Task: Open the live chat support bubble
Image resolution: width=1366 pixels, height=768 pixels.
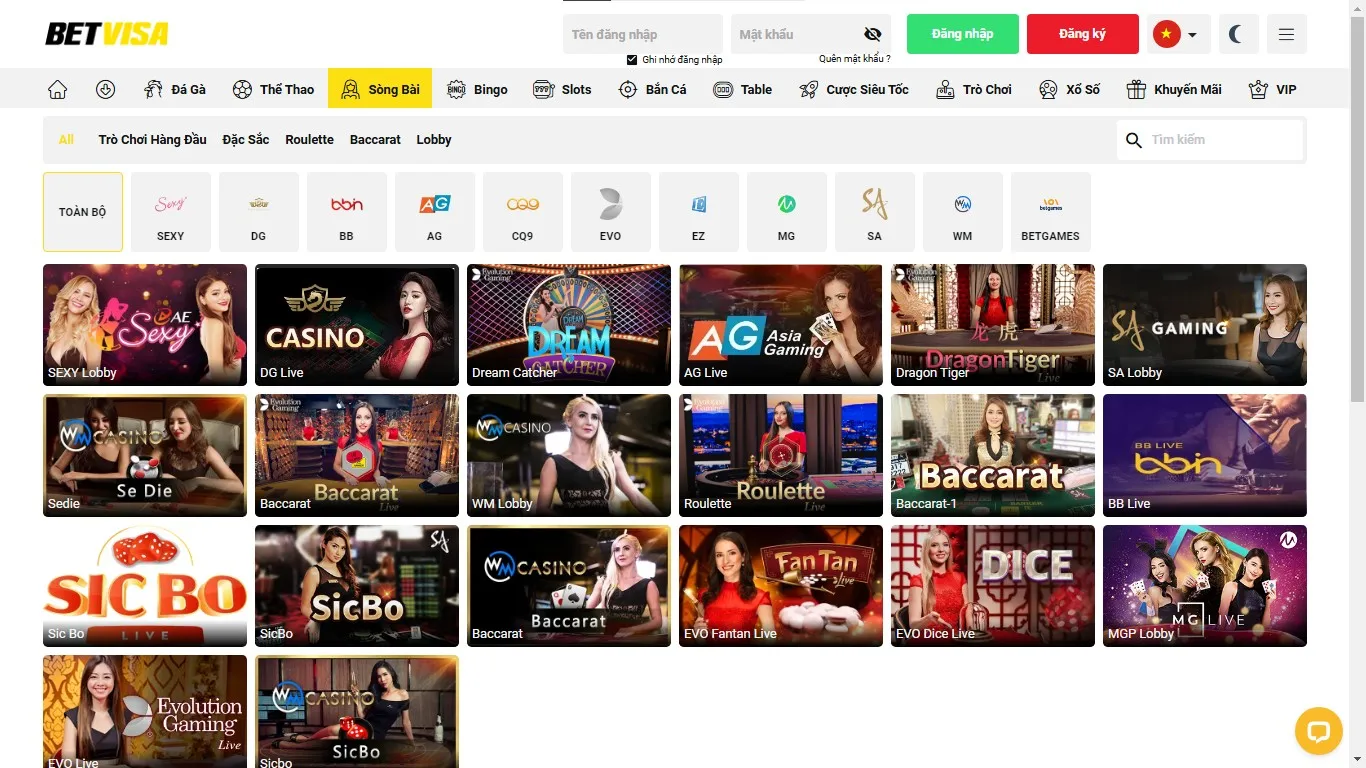Action: 1318,731
